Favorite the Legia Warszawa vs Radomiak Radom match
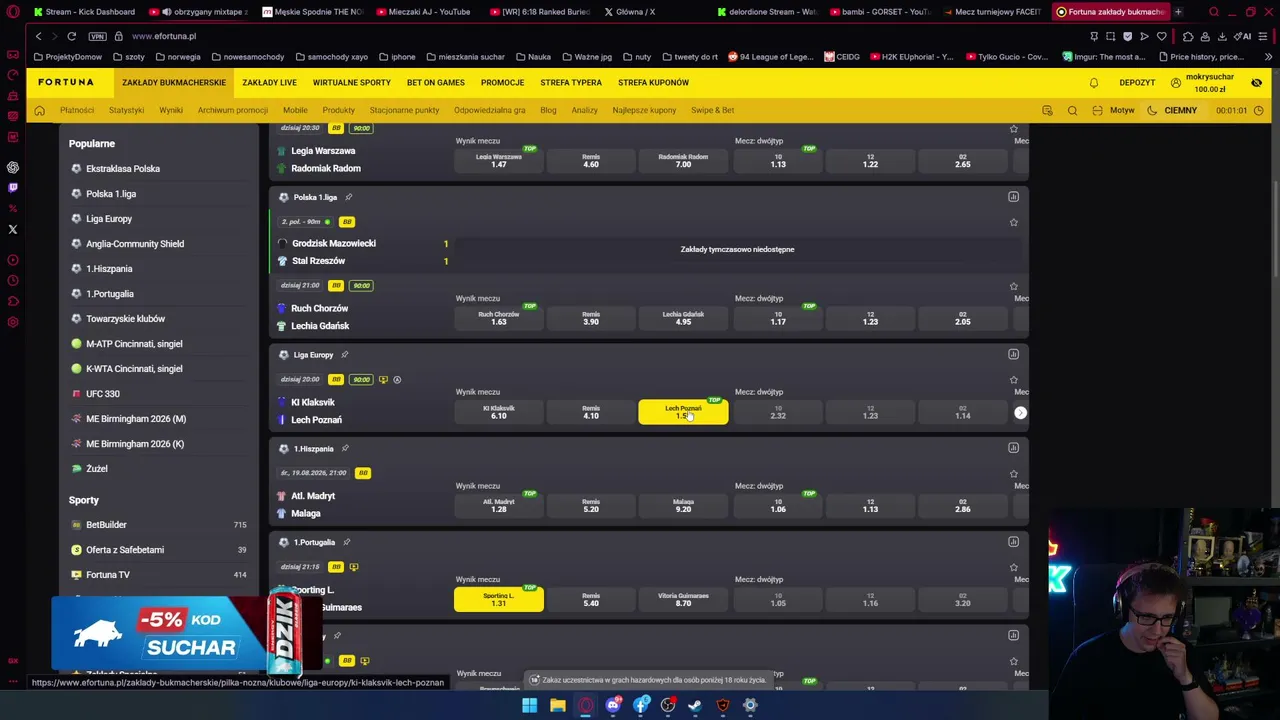The height and width of the screenshot is (720, 1280). pos(1014,129)
